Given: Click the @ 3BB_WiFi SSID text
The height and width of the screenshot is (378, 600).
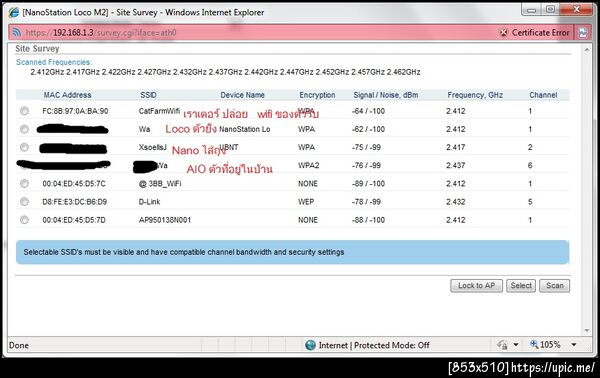Looking at the screenshot, I should pyautogui.click(x=160, y=184).
